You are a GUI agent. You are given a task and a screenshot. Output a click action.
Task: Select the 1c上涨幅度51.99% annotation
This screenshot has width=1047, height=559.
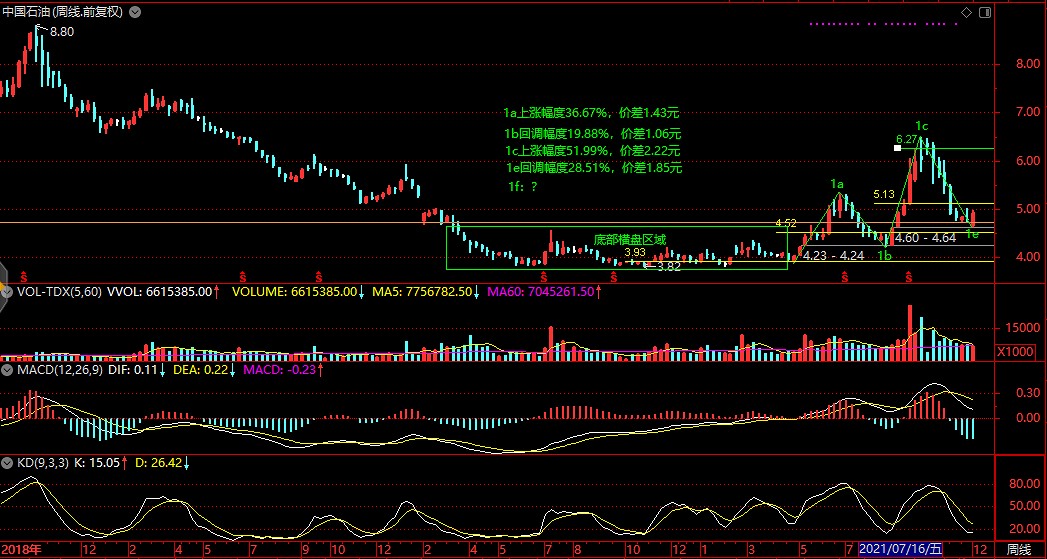(593, 151)
